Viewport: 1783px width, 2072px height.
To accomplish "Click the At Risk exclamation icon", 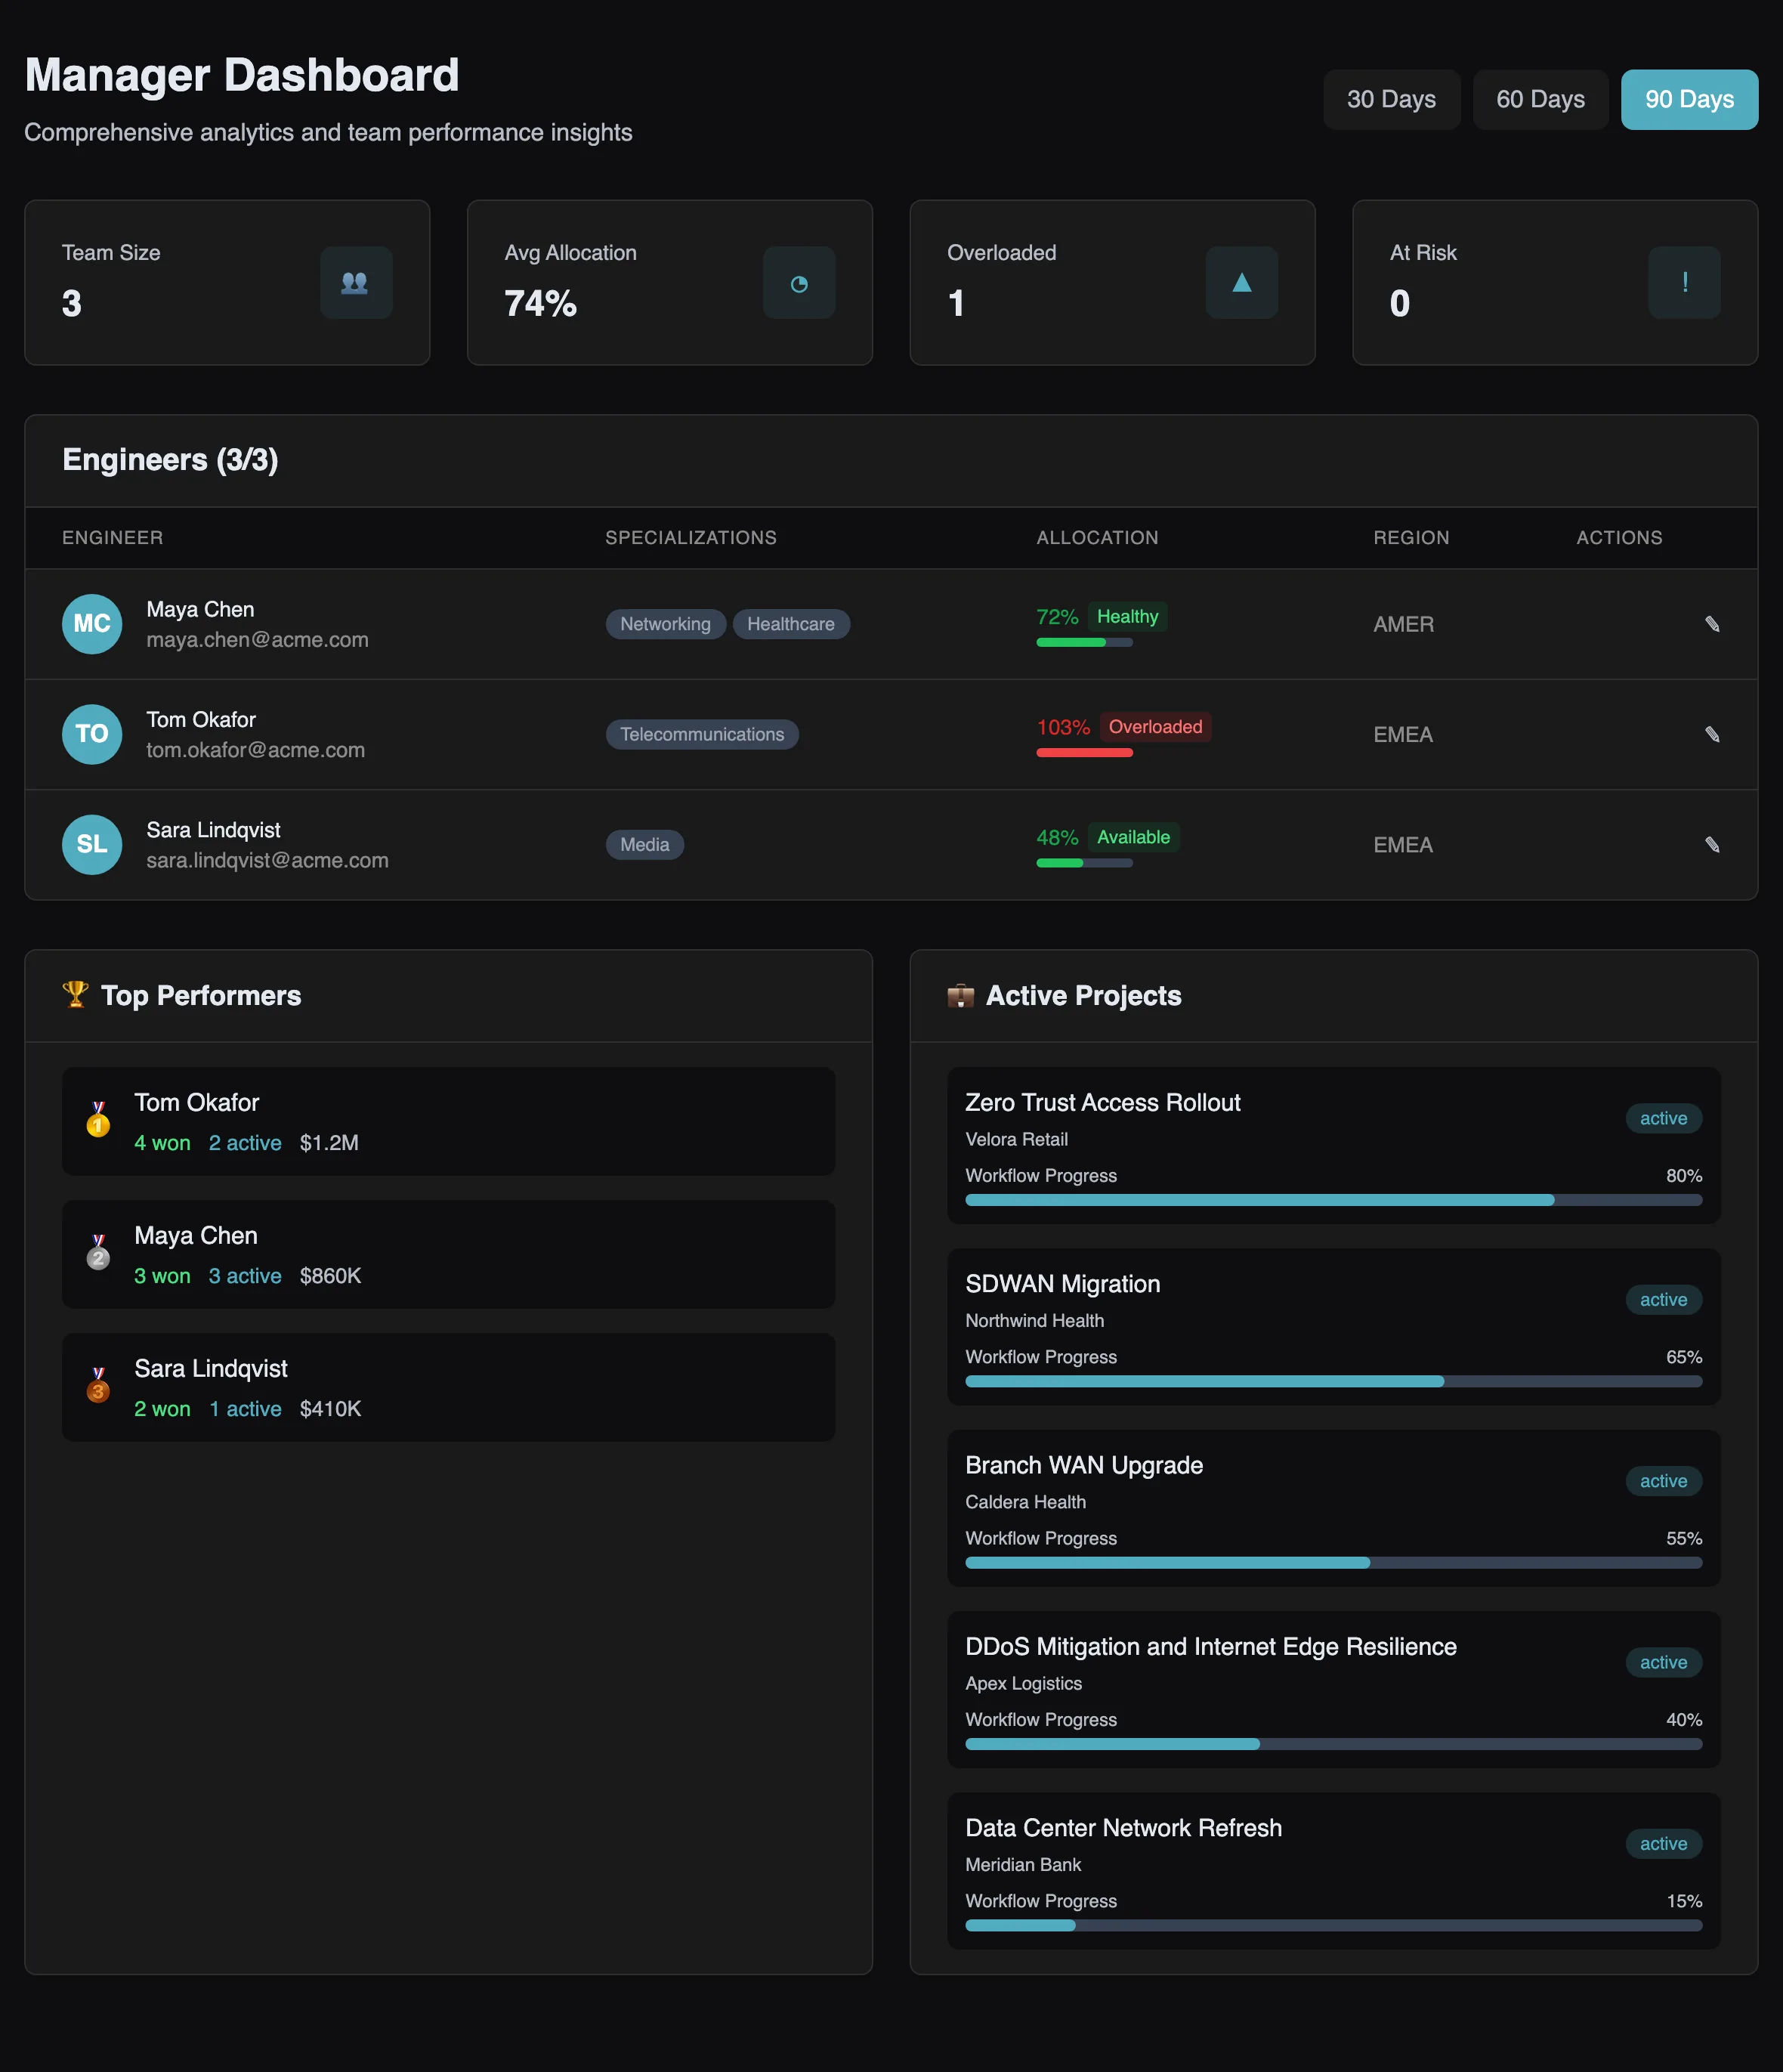I will point(1685,283).
